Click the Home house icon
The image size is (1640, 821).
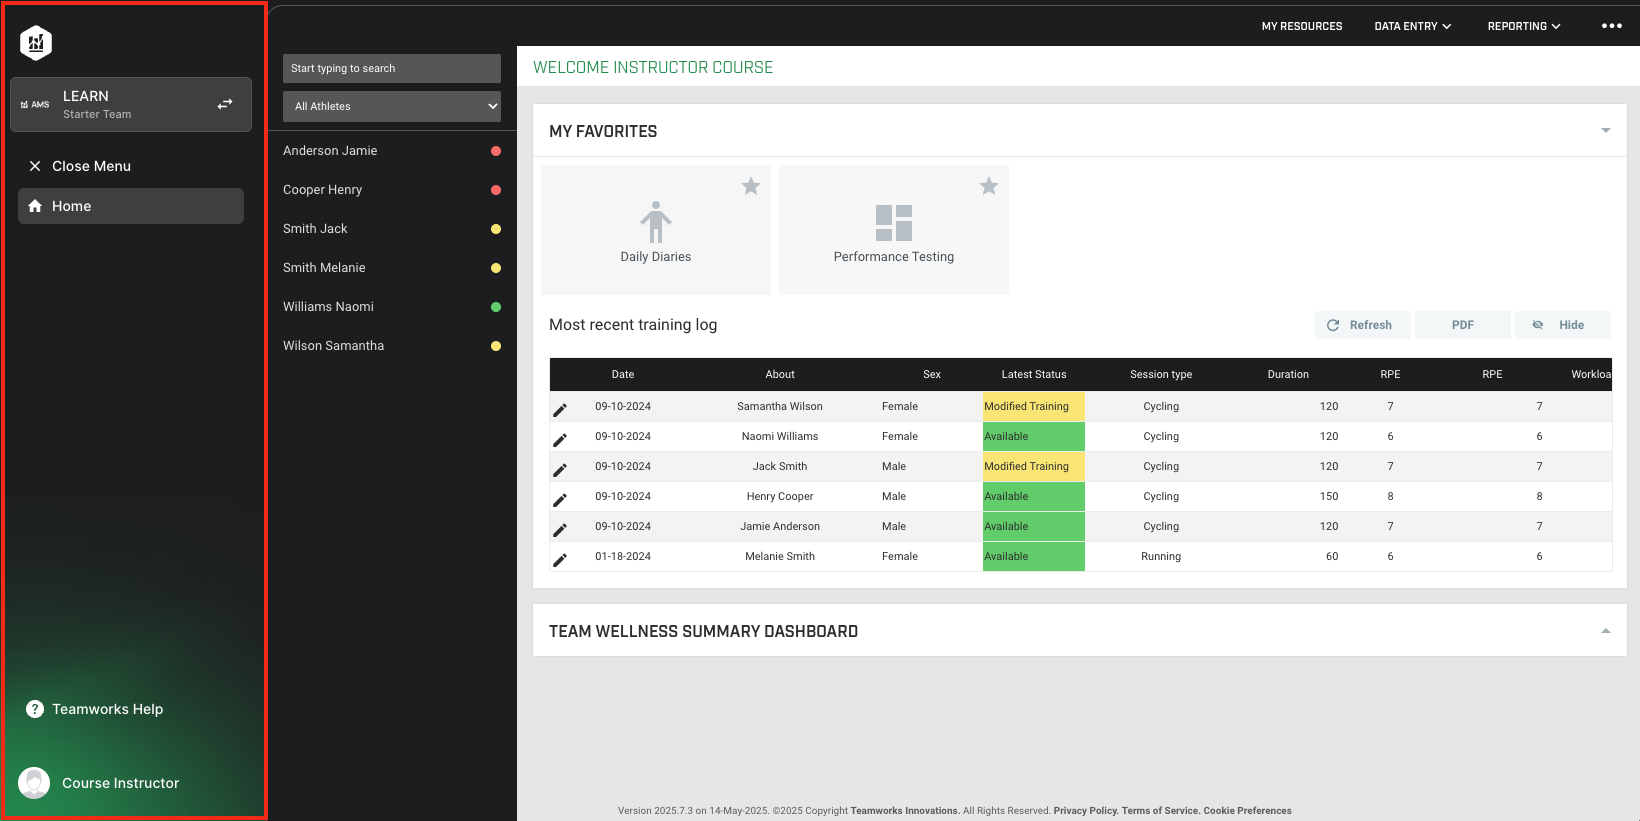point(35,206)
